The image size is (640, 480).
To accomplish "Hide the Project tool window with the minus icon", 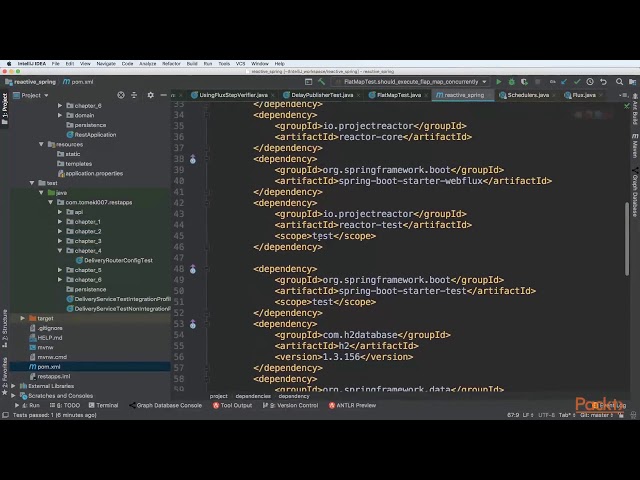I will pyautogui.click(x=163, y=95).
